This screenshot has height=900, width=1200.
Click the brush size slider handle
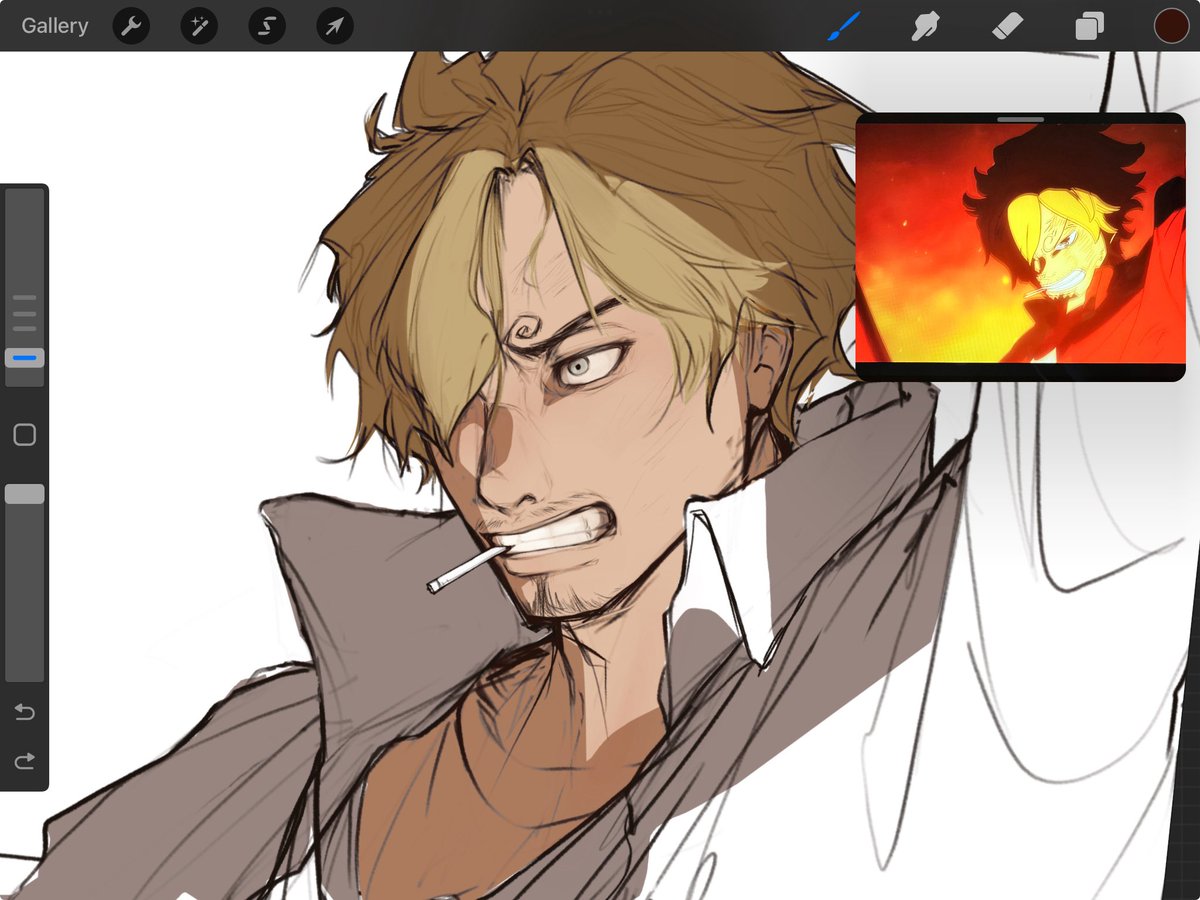pos(25,358)
